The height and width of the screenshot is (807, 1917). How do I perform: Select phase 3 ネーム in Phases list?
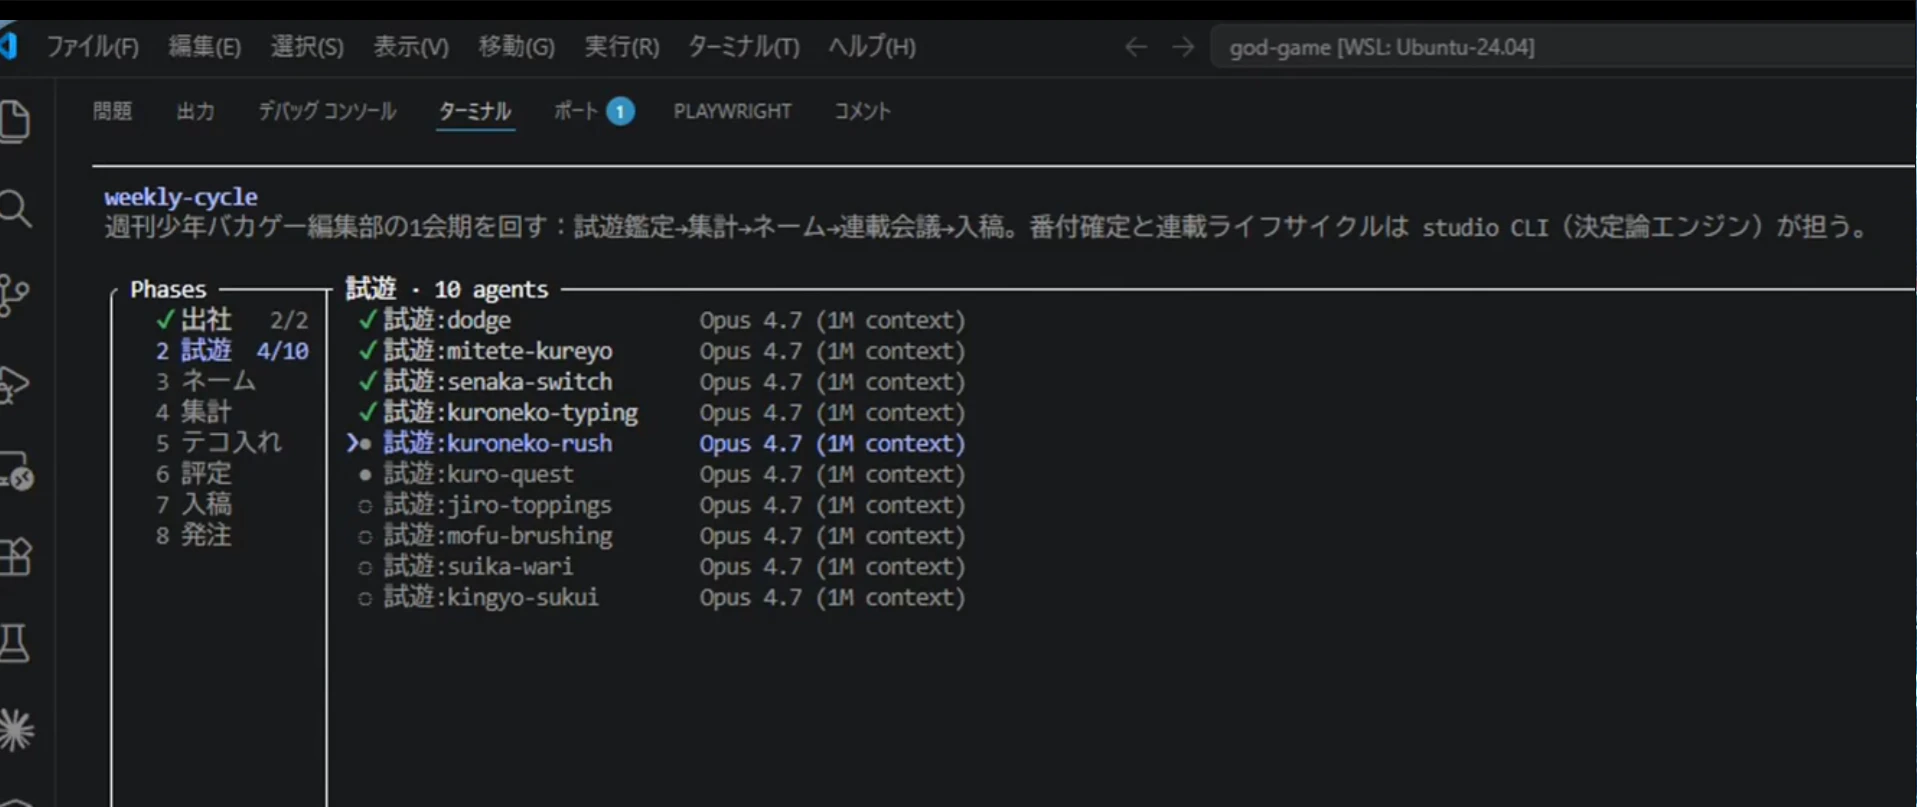(206, 381)
